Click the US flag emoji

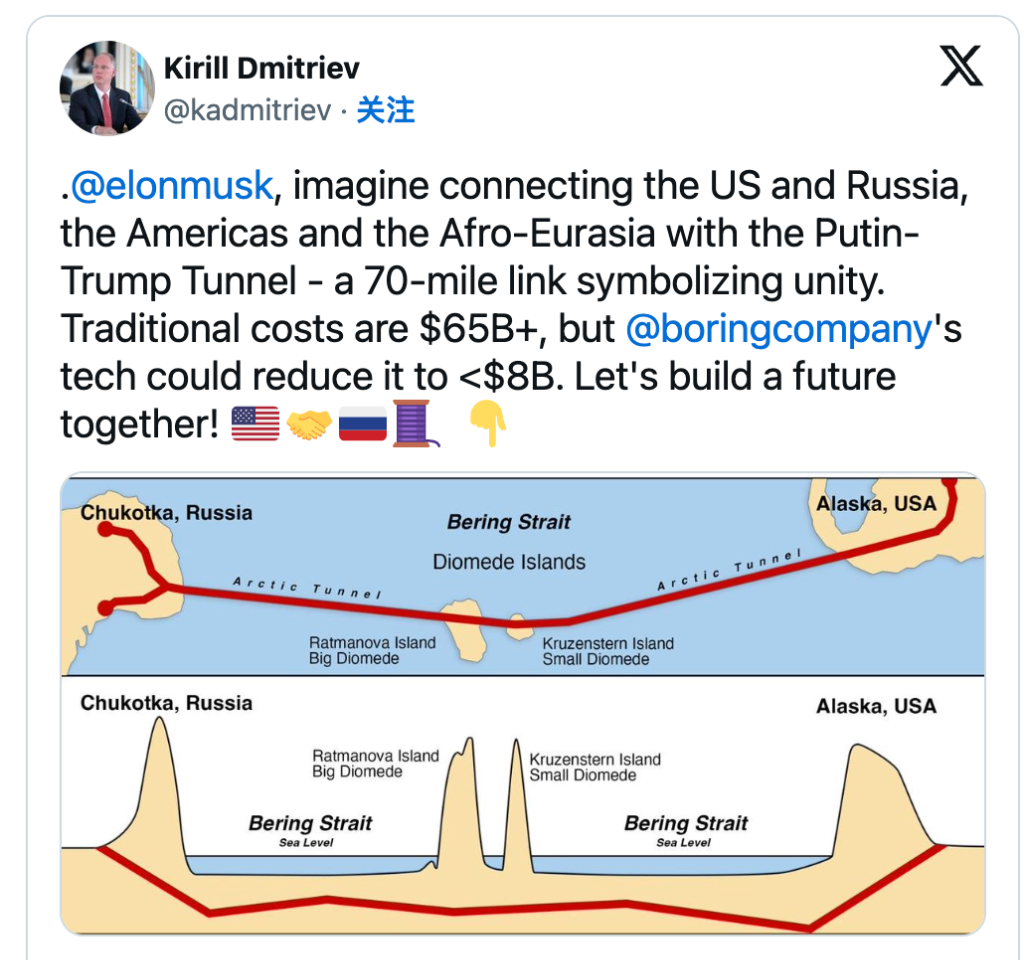point(256,425)
